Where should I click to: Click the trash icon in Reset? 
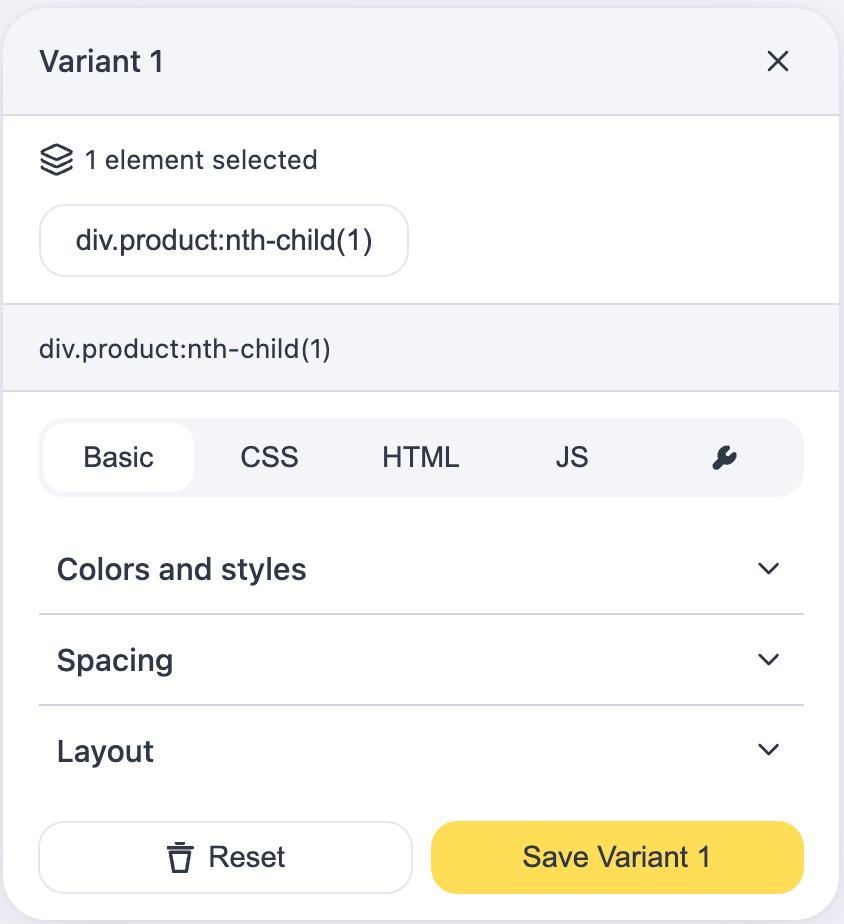[x=180, y=857]
